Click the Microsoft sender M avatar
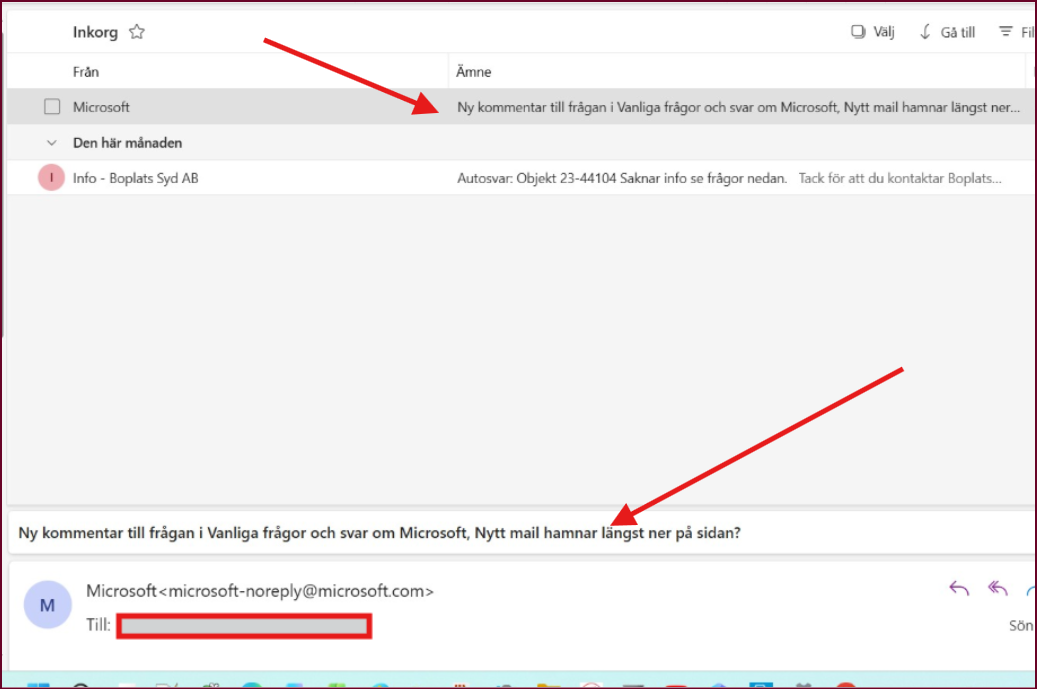Viewport: 1037px width, 689px height. coord(48,604)
